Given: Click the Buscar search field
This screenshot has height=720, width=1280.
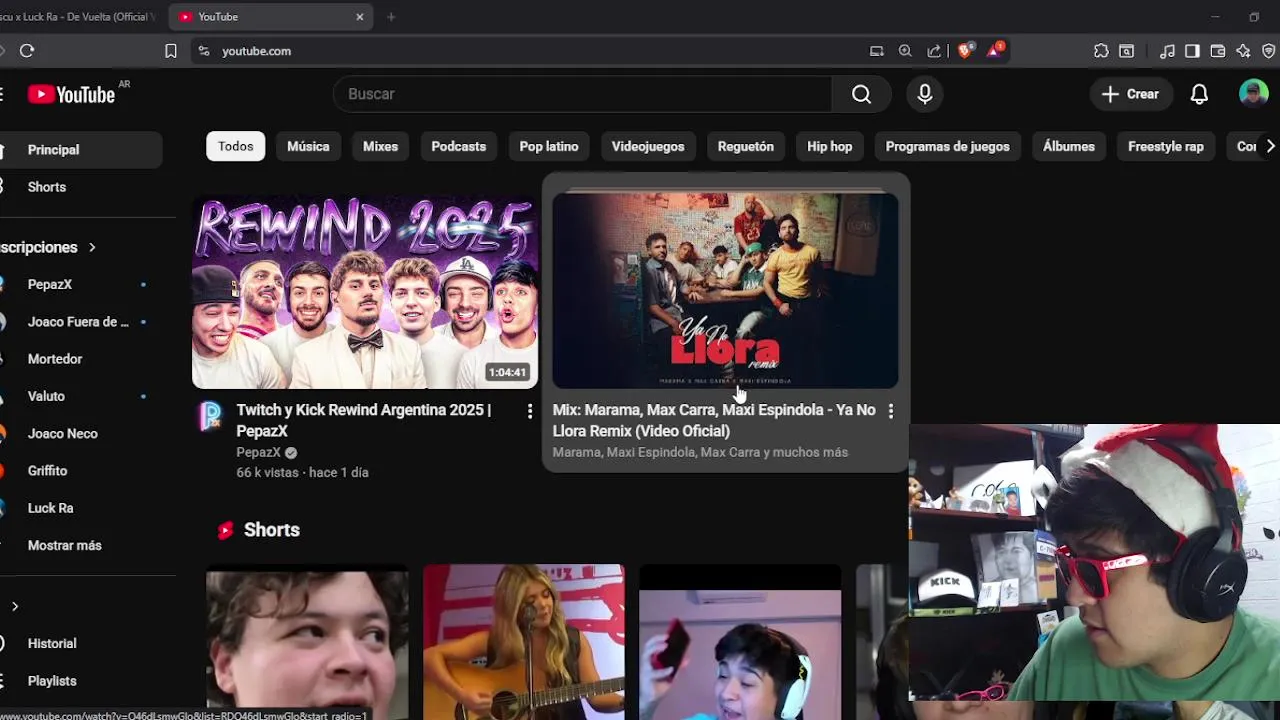Looking at the screenshot, I should (582, 94).
